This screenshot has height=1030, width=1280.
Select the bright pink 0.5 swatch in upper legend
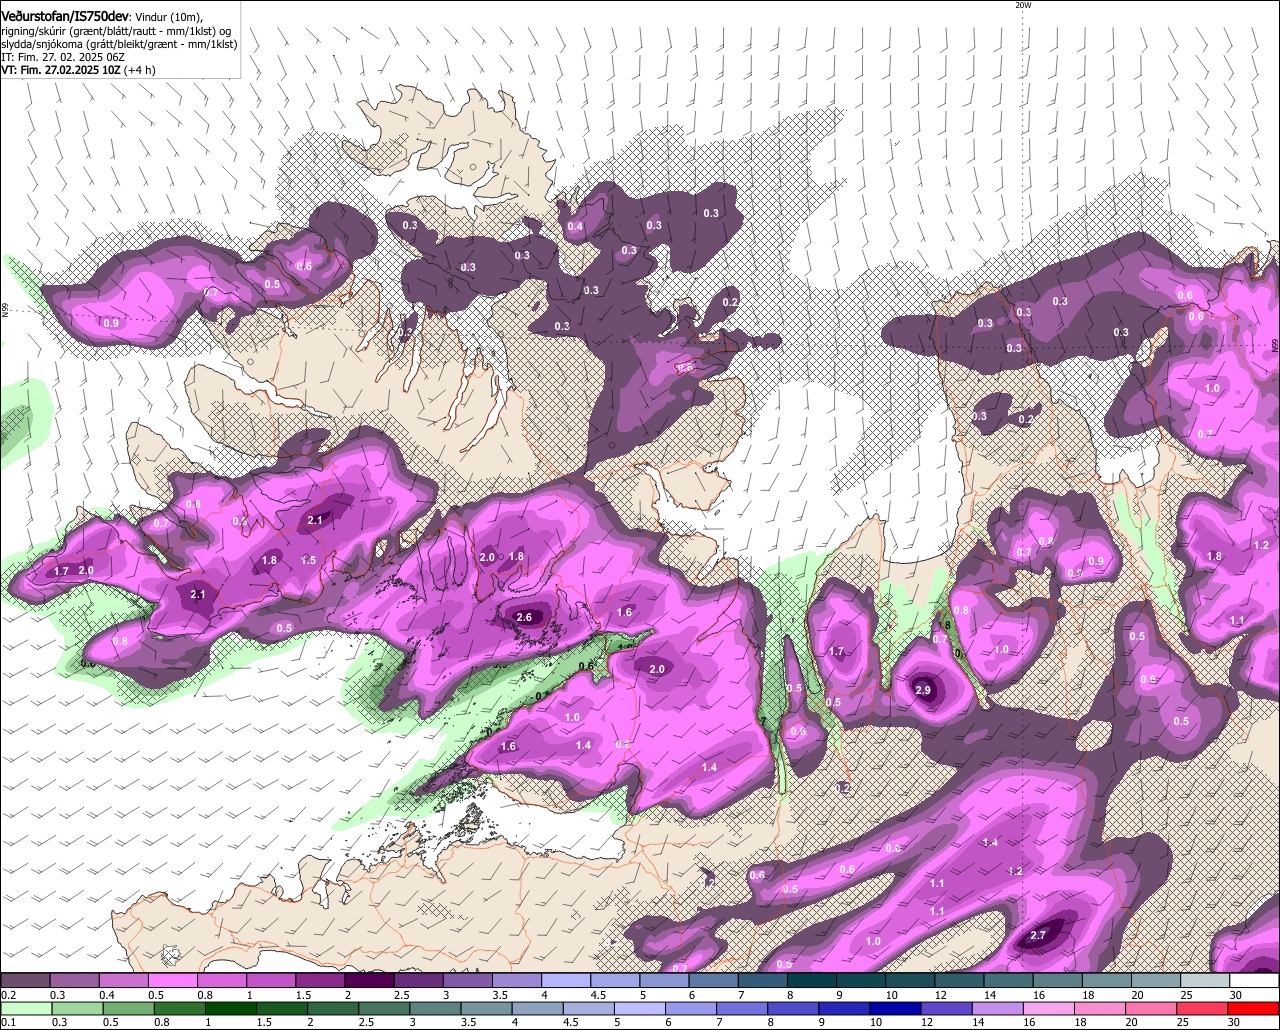[172, 981]
